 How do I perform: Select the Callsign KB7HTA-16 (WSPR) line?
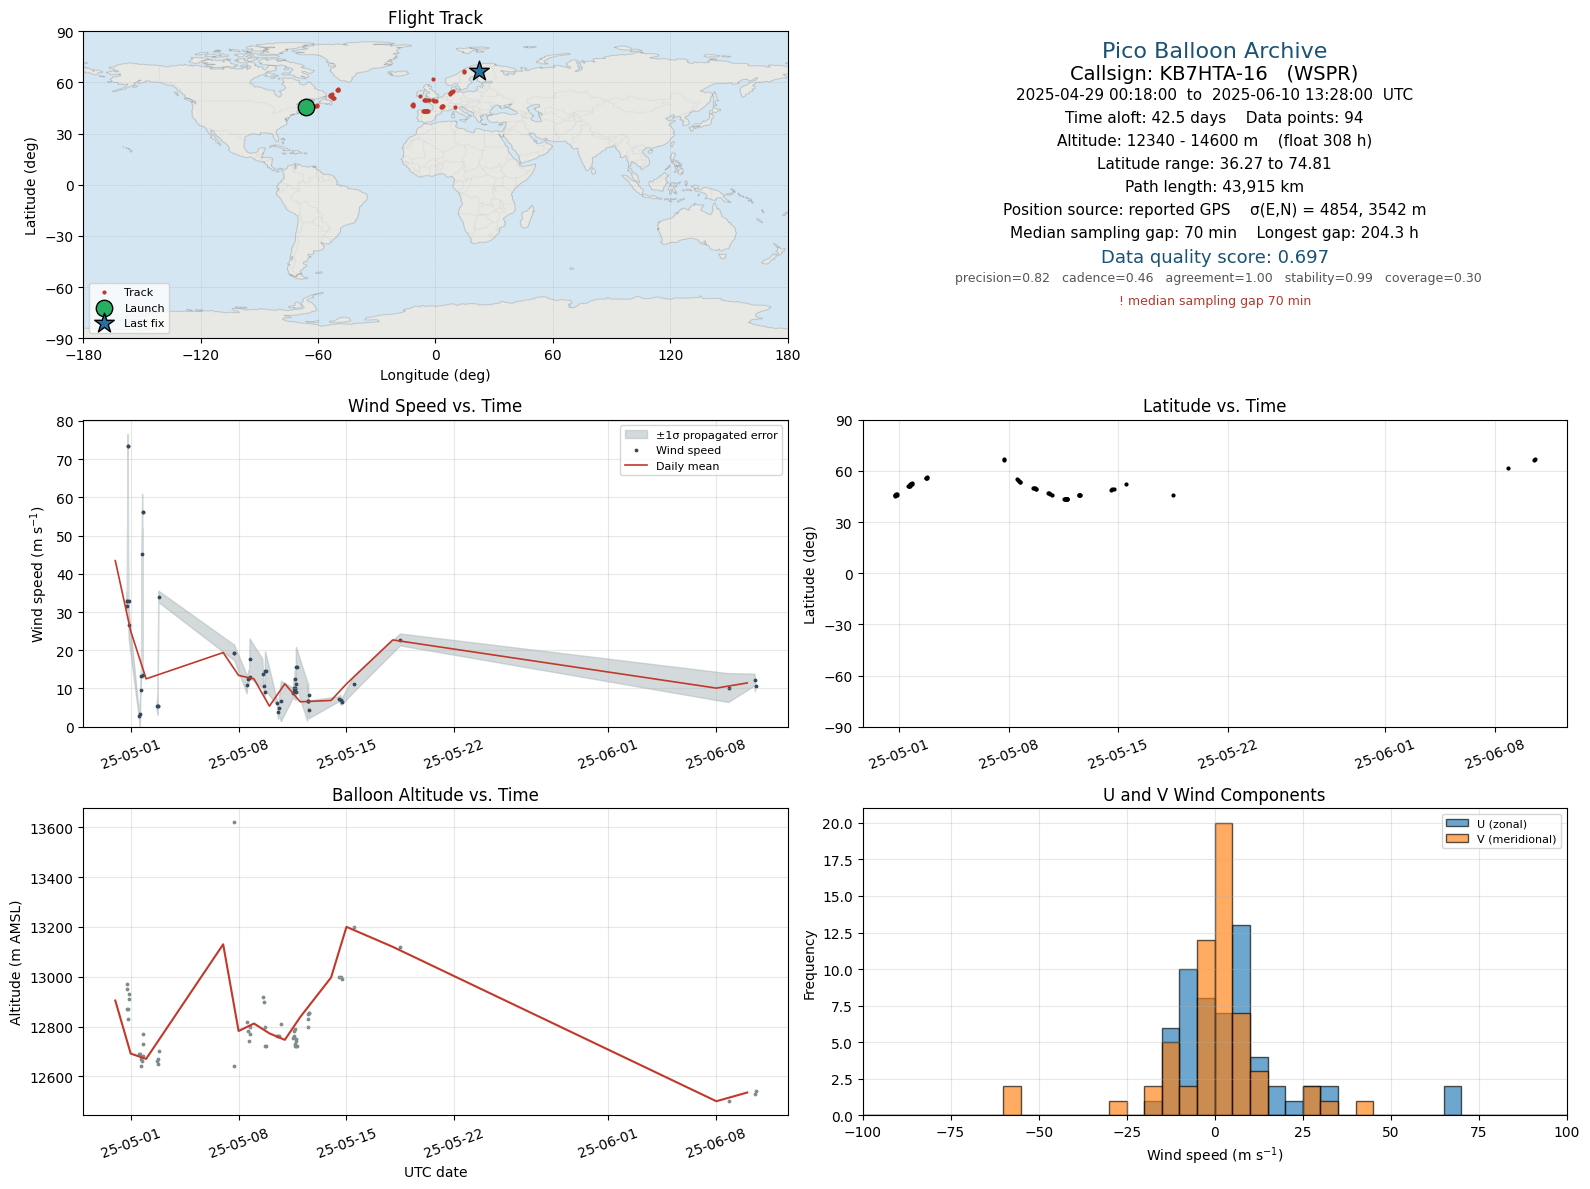coord(1214,73)
